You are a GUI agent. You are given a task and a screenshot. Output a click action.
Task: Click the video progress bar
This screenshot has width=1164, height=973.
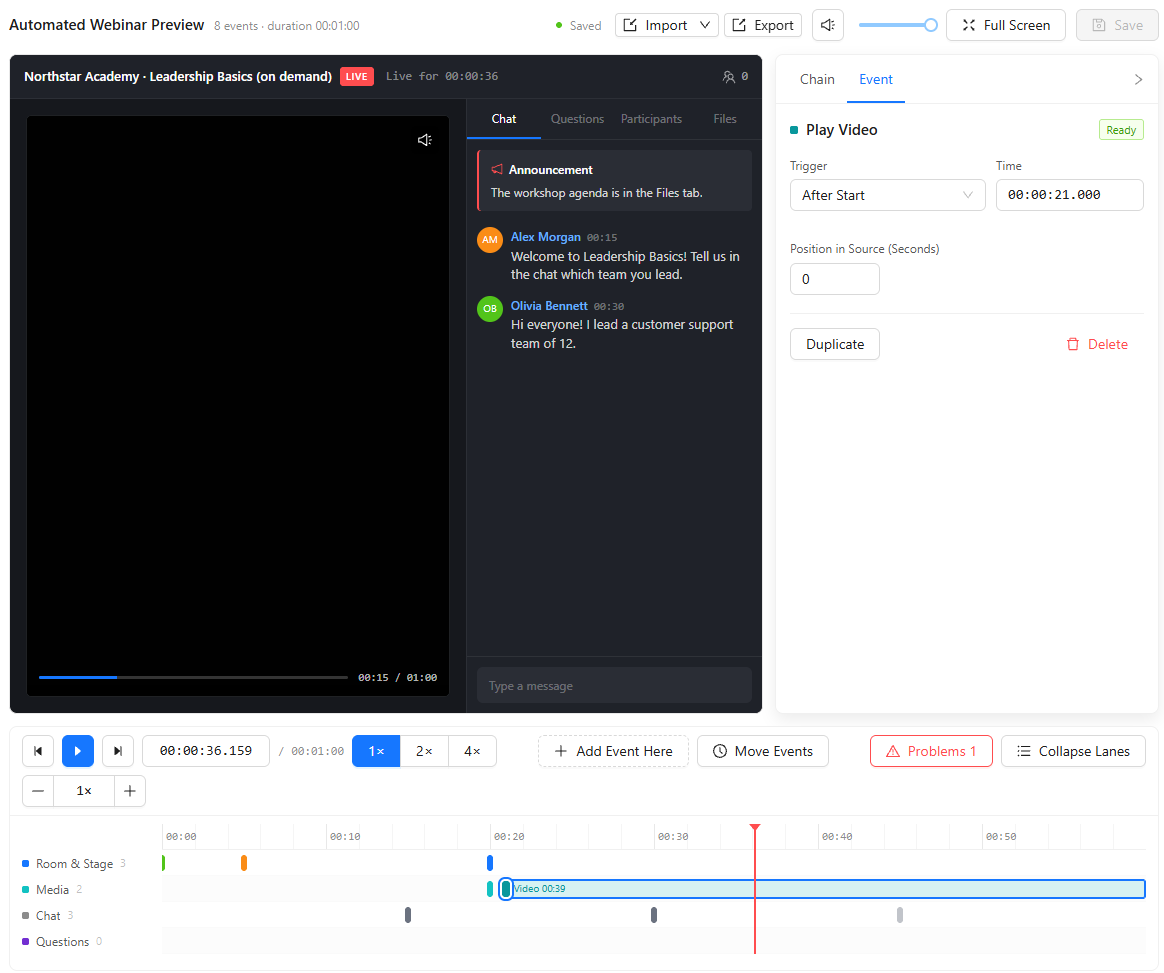pyautogui.click(x=193, y=678)
